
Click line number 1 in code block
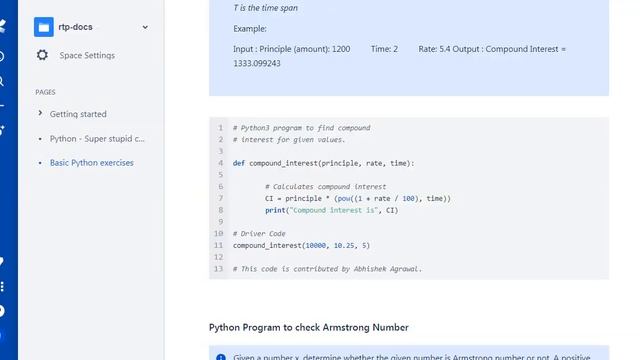220,128
